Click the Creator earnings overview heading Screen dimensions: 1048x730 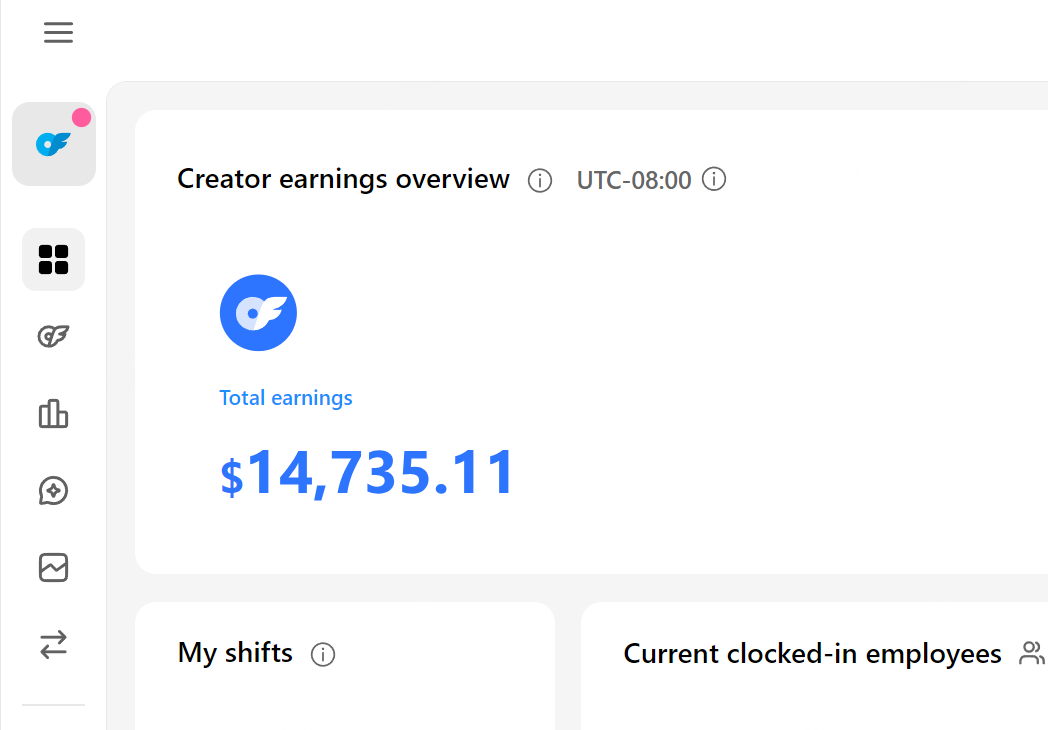pyautogui.click(x=343, y=180)
